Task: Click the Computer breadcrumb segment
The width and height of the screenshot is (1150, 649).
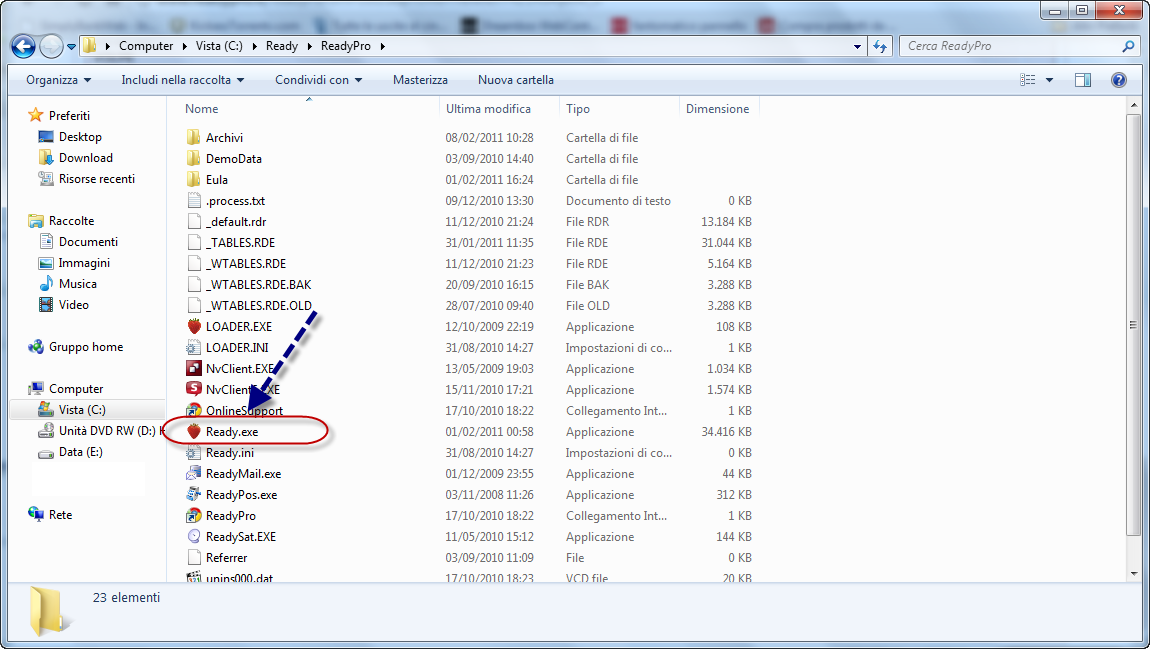Action: click(x=146, y=45)
